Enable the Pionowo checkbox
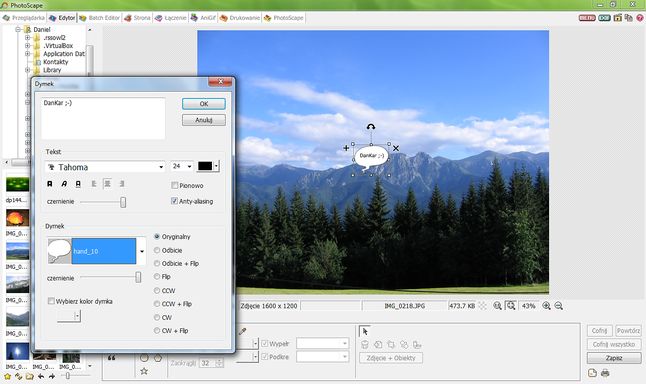 pos(175,185)
